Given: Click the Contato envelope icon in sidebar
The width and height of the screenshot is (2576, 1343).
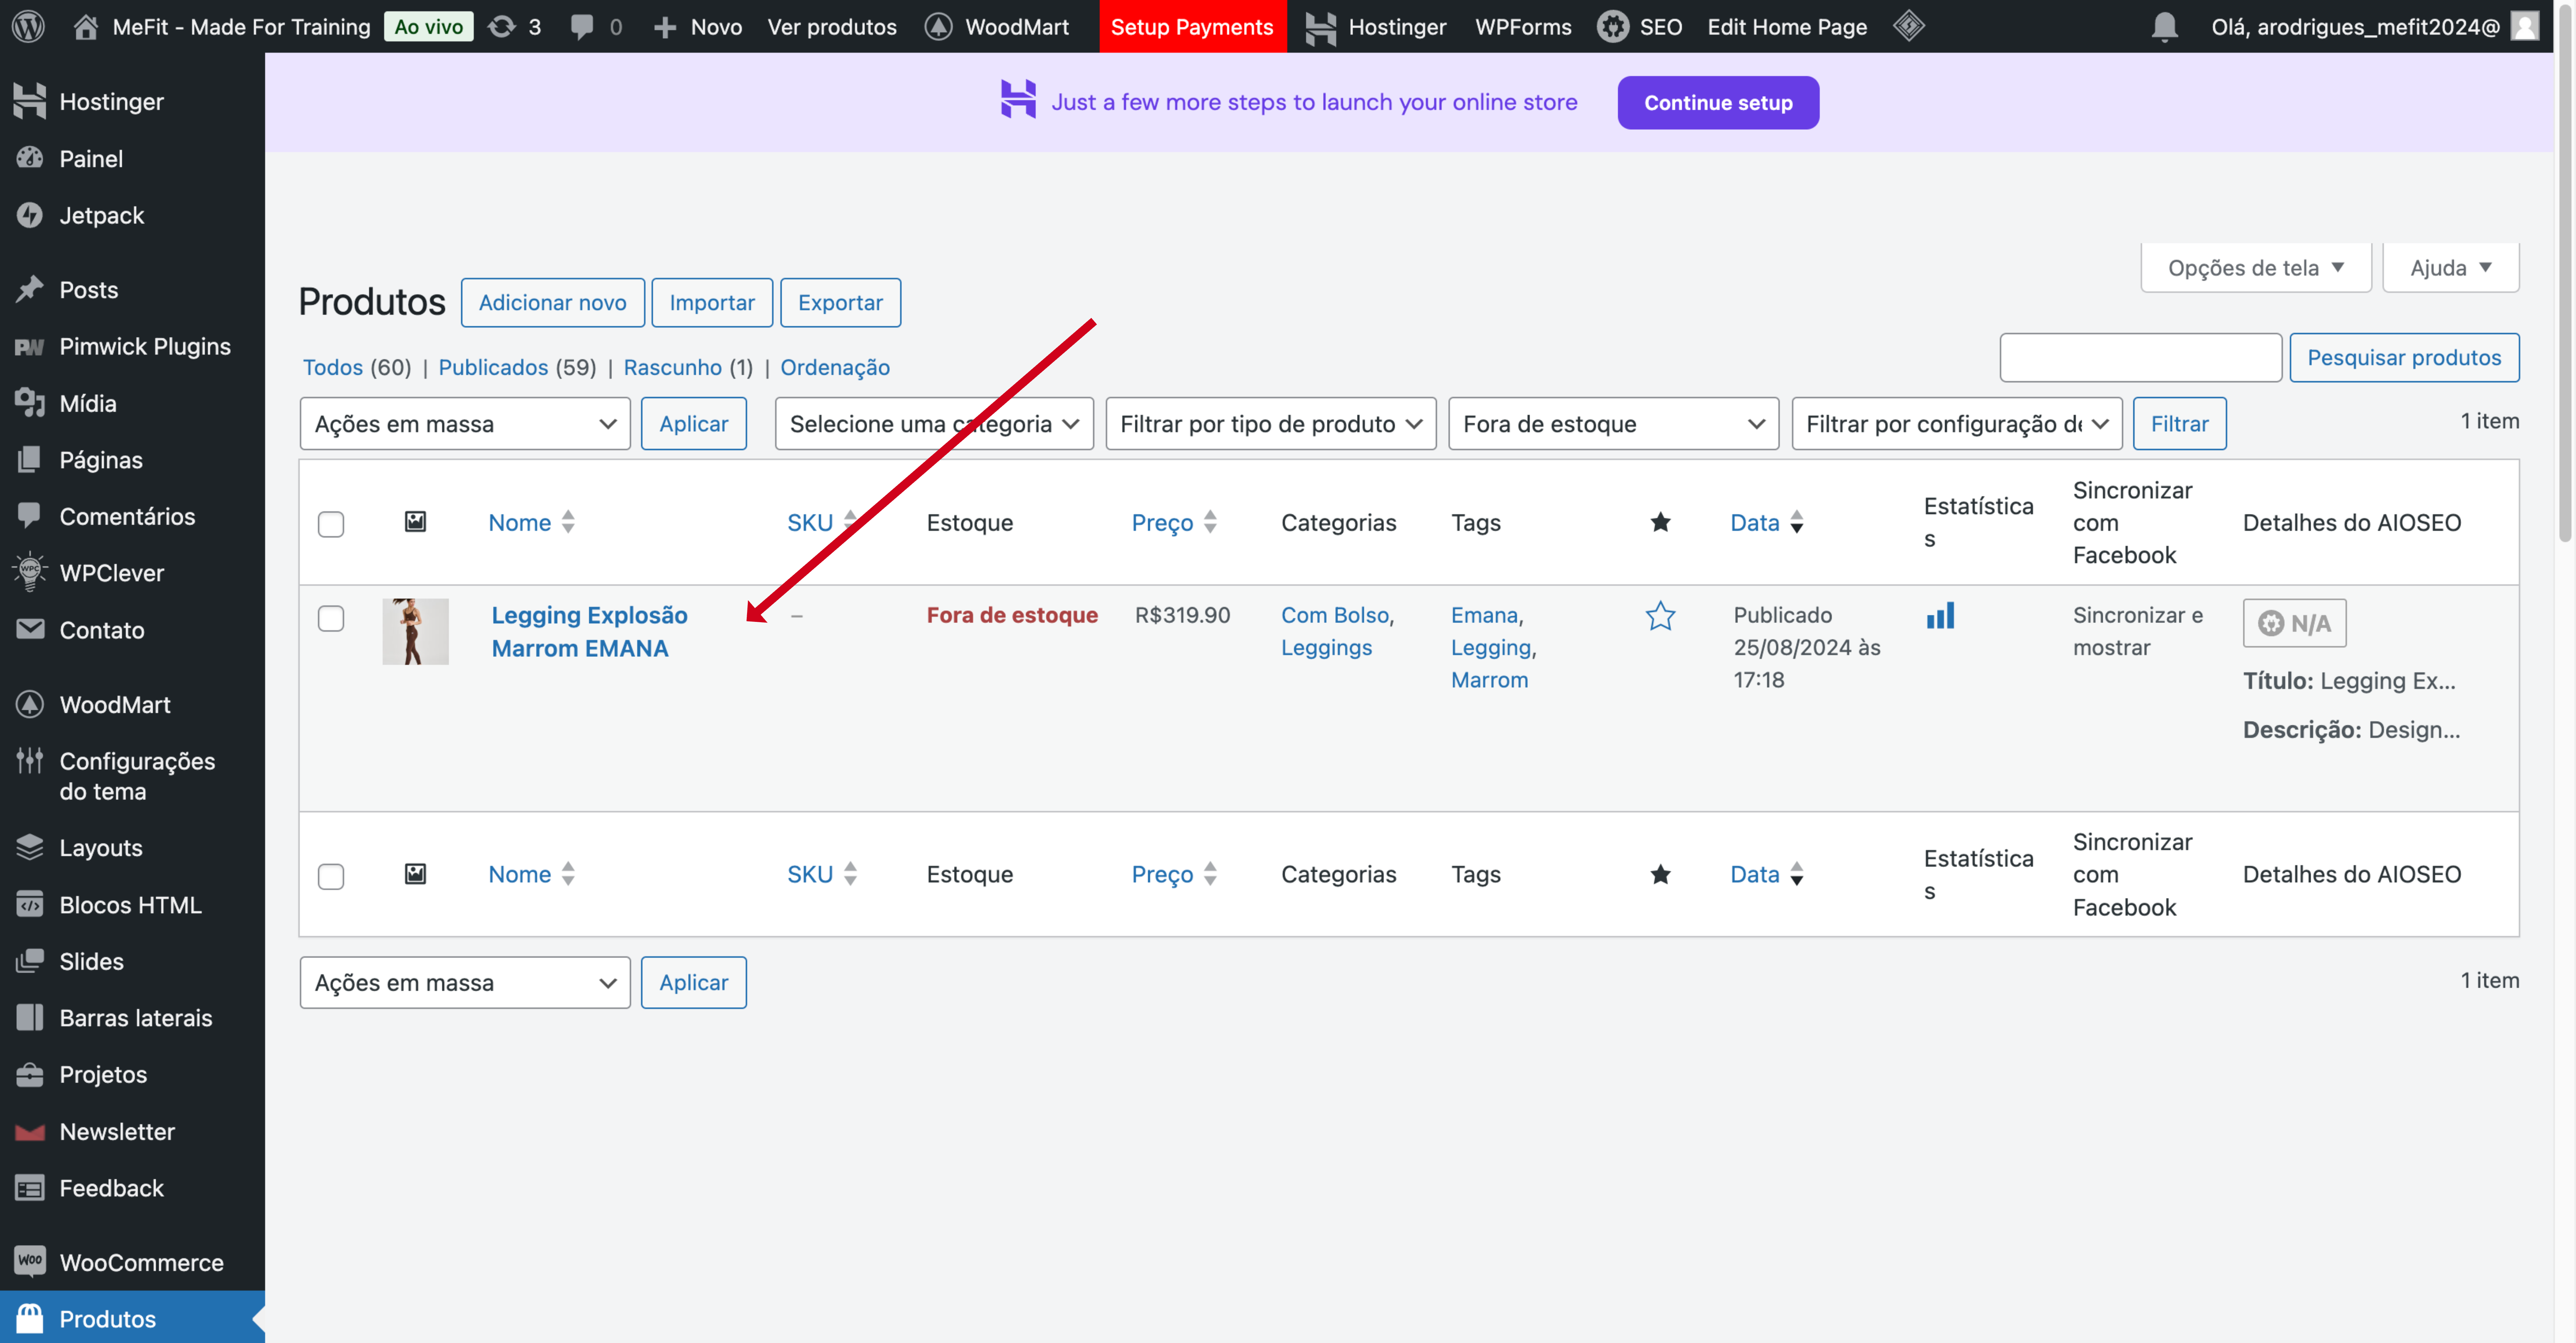Looking at the screenshot, I should pyautogui.click(x=30, y=629).
